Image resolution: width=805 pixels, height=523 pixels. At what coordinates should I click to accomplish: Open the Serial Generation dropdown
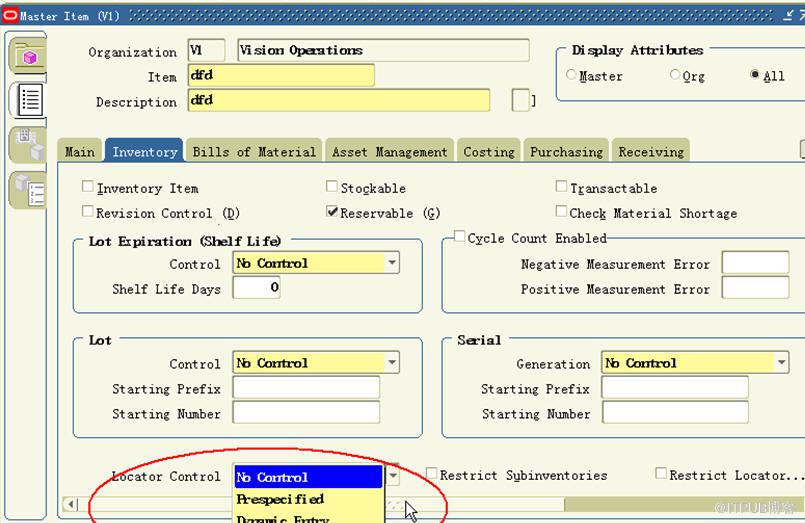click(x=781, y=362)
